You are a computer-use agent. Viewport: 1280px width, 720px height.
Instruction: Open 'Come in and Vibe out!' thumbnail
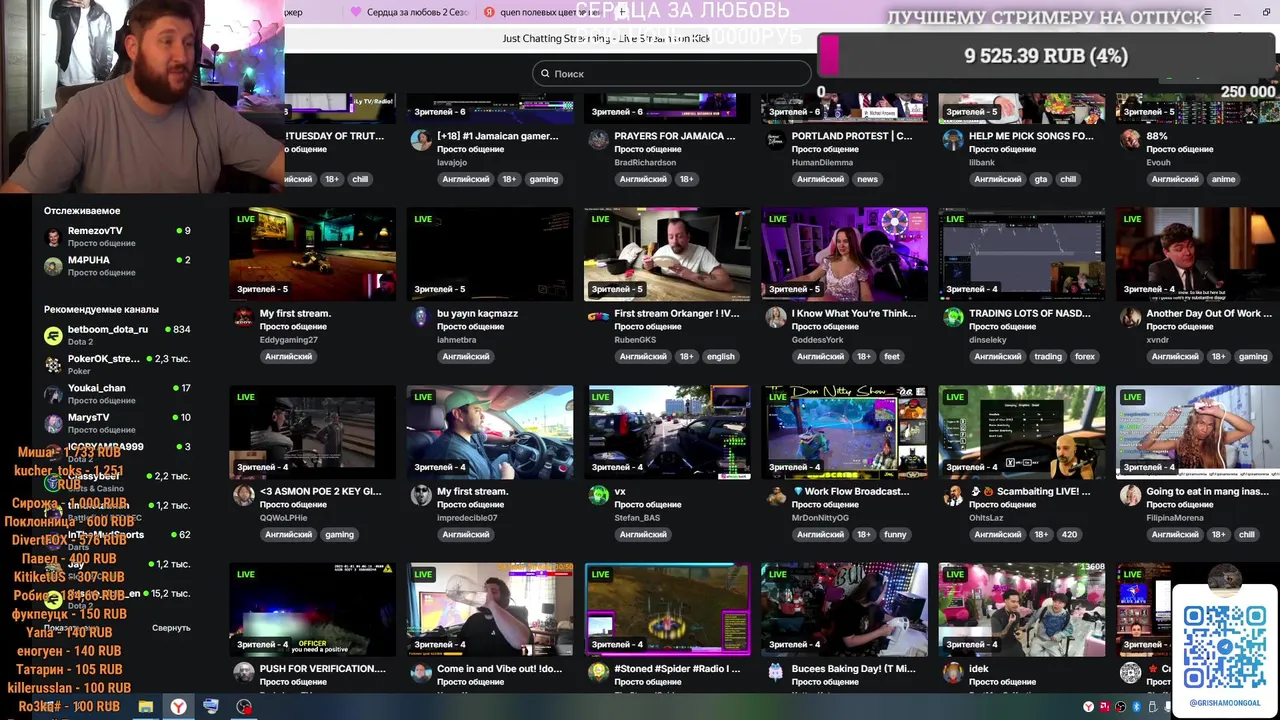[490, 609]
